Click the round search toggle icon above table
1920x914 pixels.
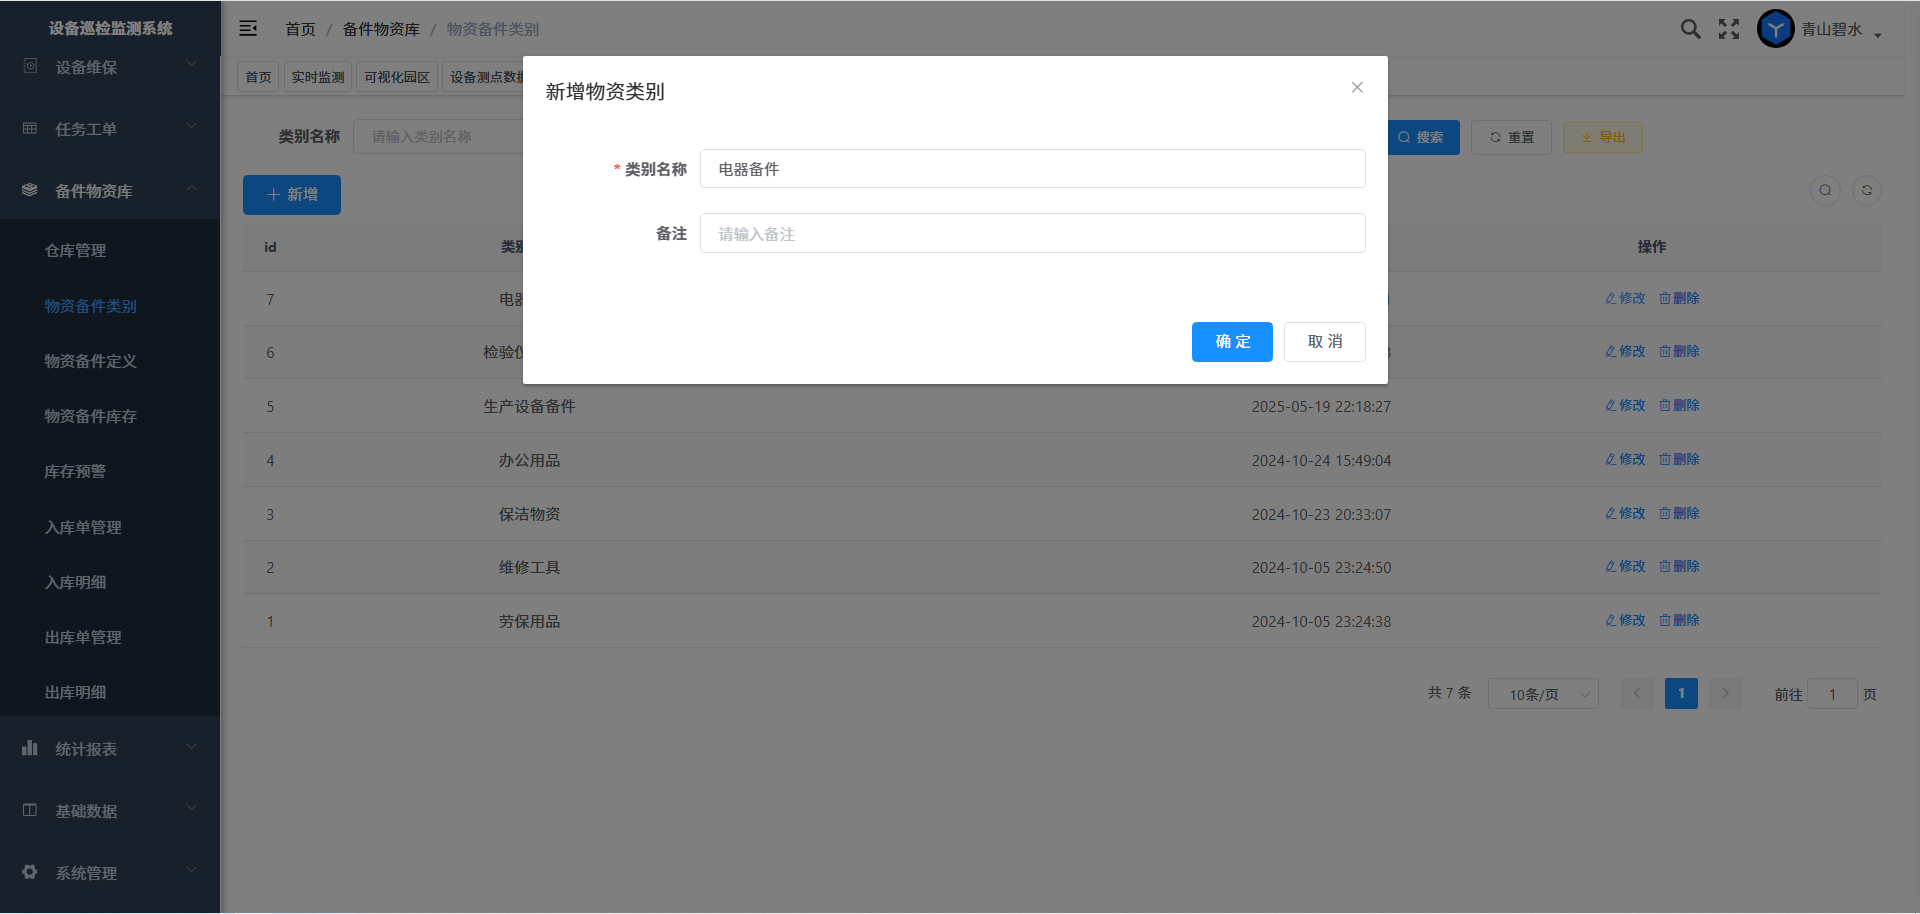(x=1825, y=191)
